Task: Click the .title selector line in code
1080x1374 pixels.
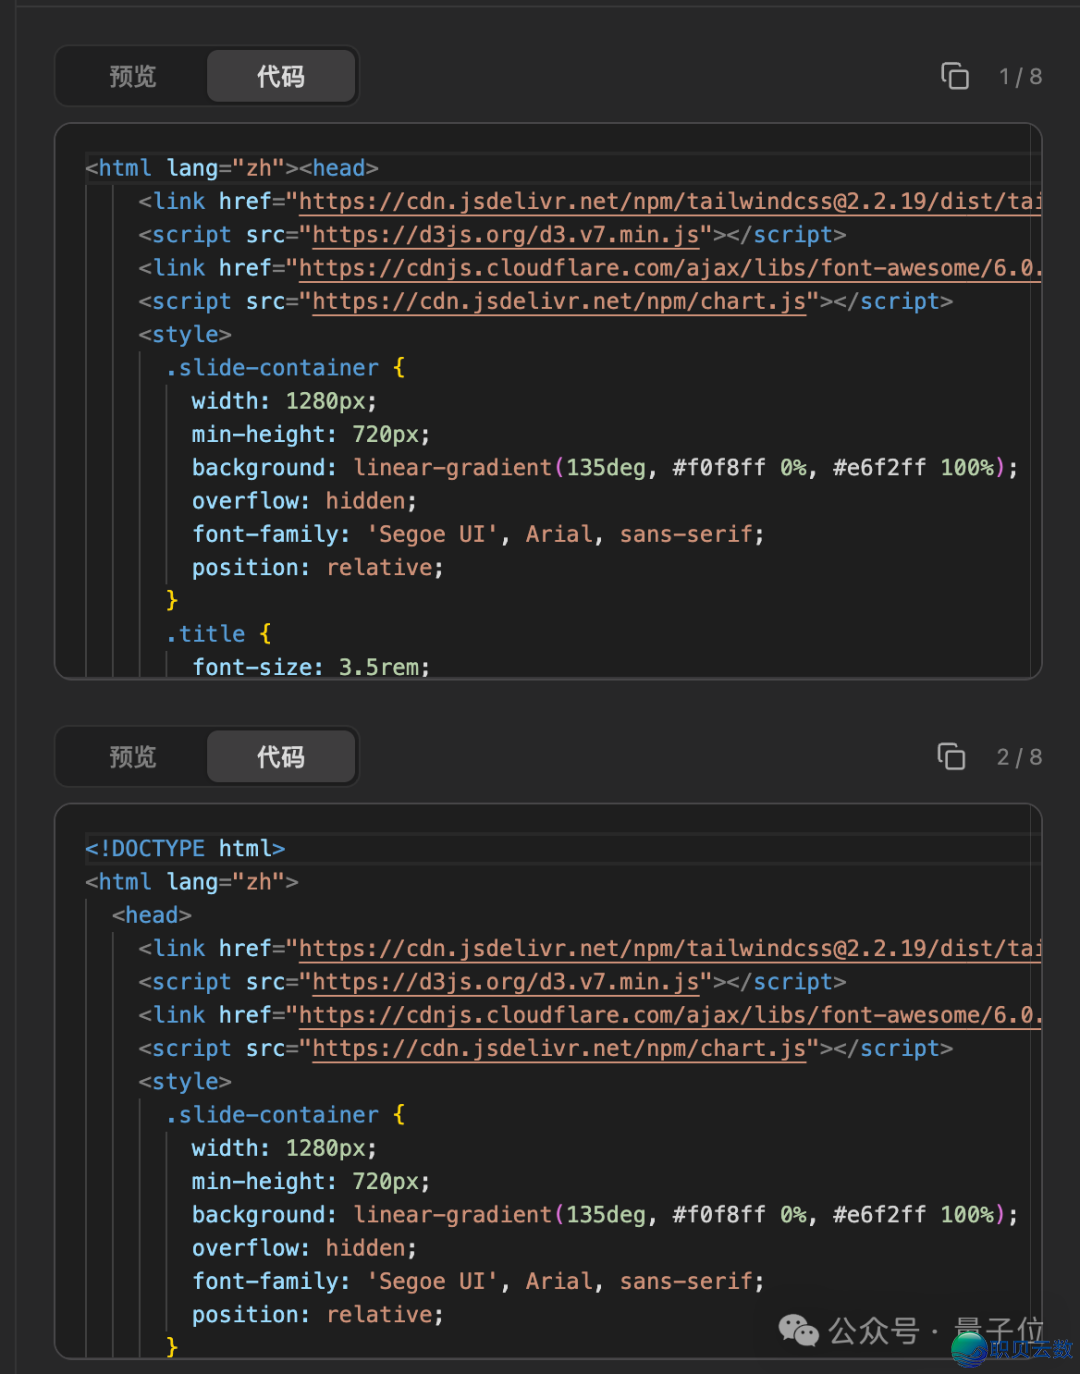Action: point(212,634)
